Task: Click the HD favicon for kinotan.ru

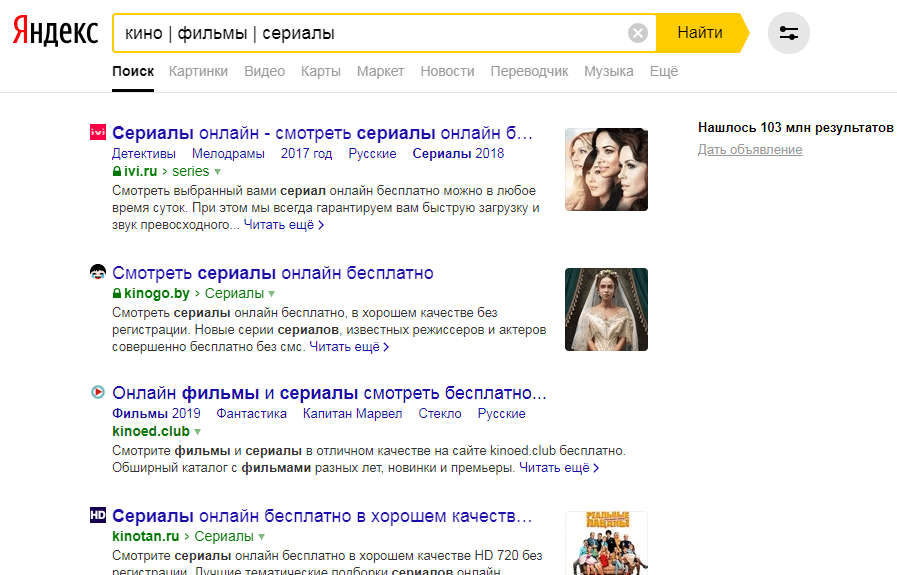Action: click(x=98, y=515)
